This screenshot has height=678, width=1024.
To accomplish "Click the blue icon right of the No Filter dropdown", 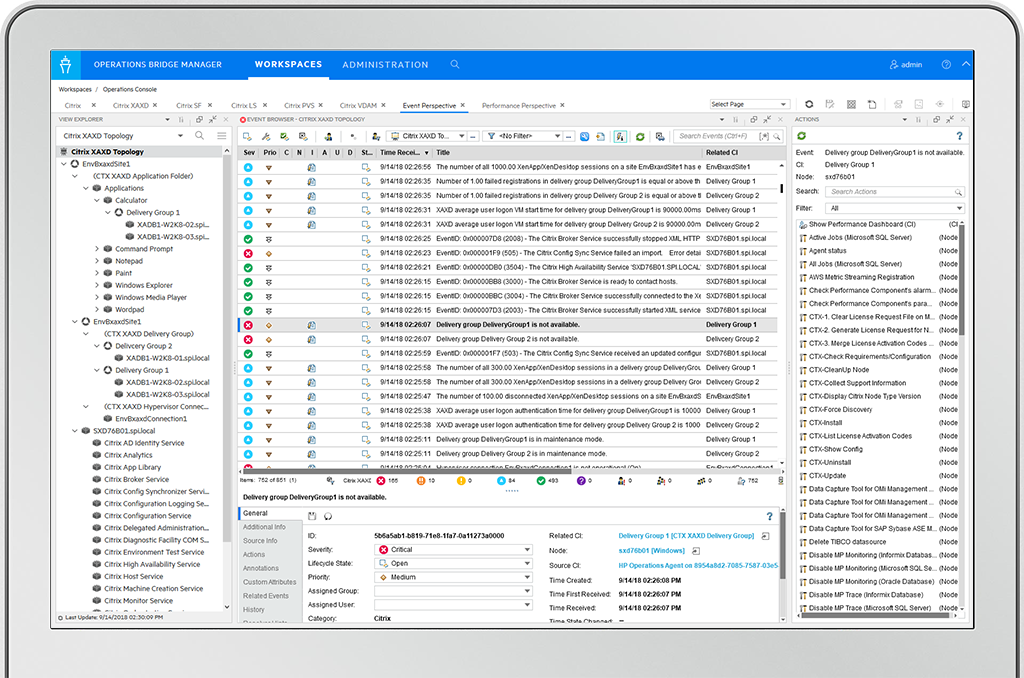I will [x=584, y=137].
